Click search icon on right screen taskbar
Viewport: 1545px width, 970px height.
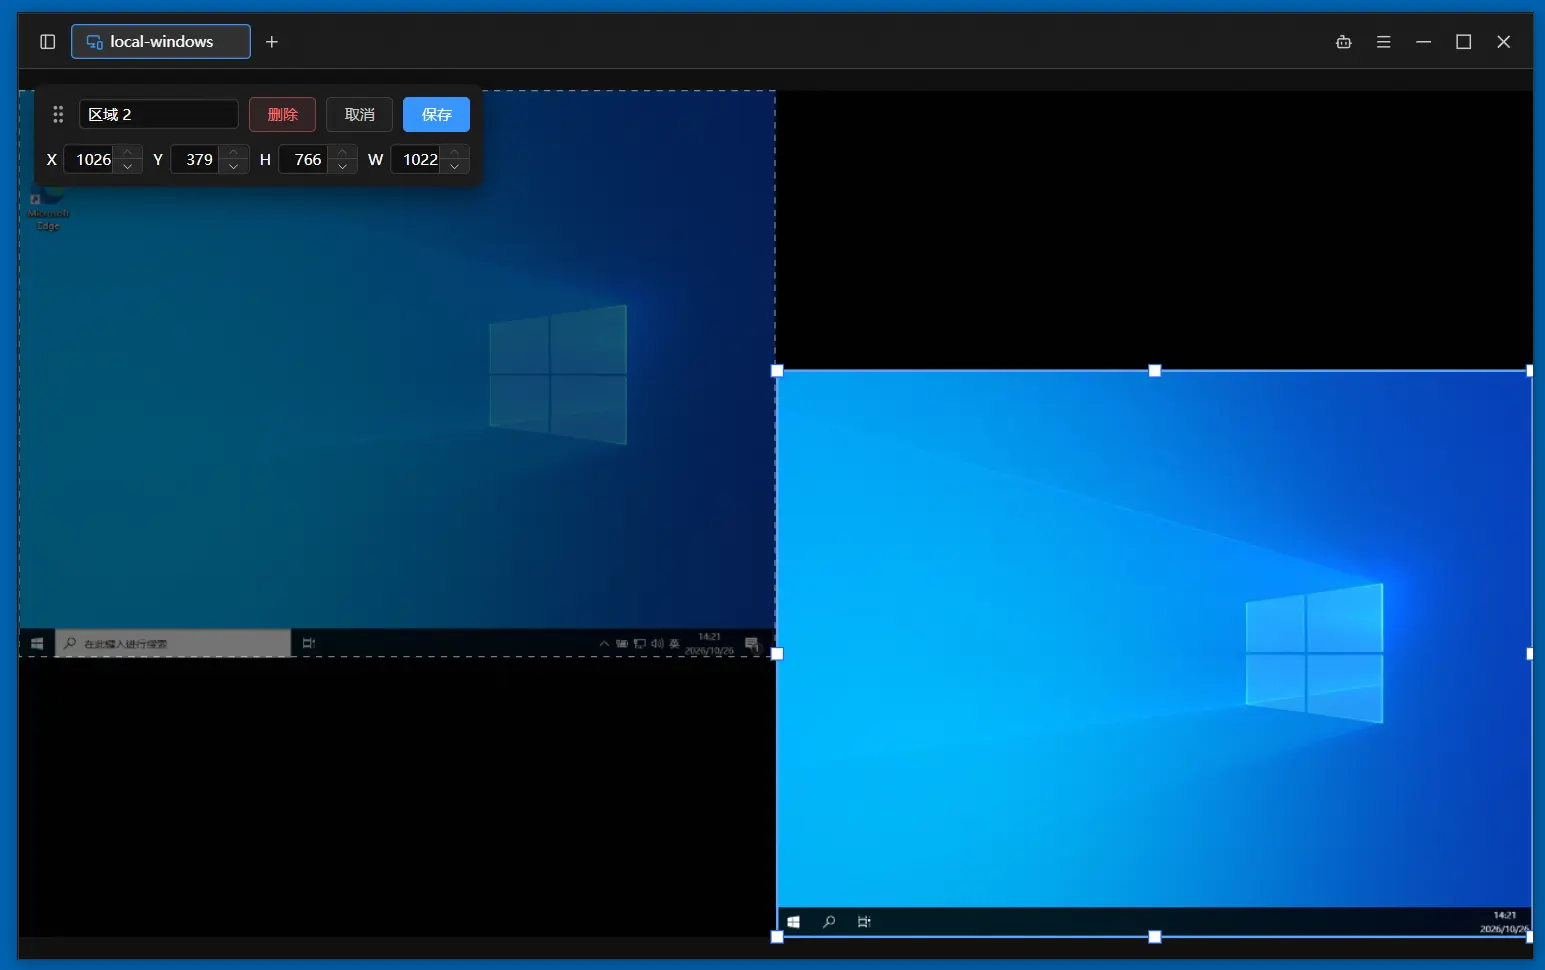[829, 922]
